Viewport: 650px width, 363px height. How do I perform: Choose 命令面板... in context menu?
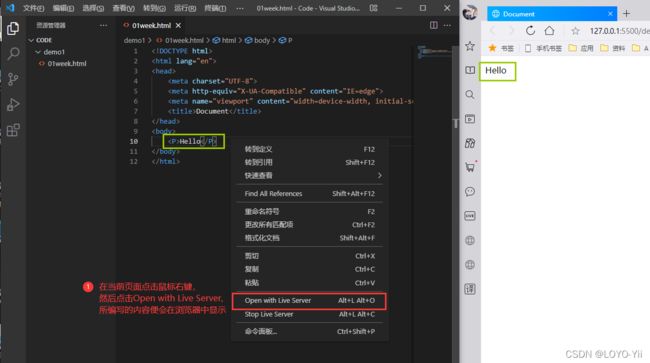tap(310, 332)
